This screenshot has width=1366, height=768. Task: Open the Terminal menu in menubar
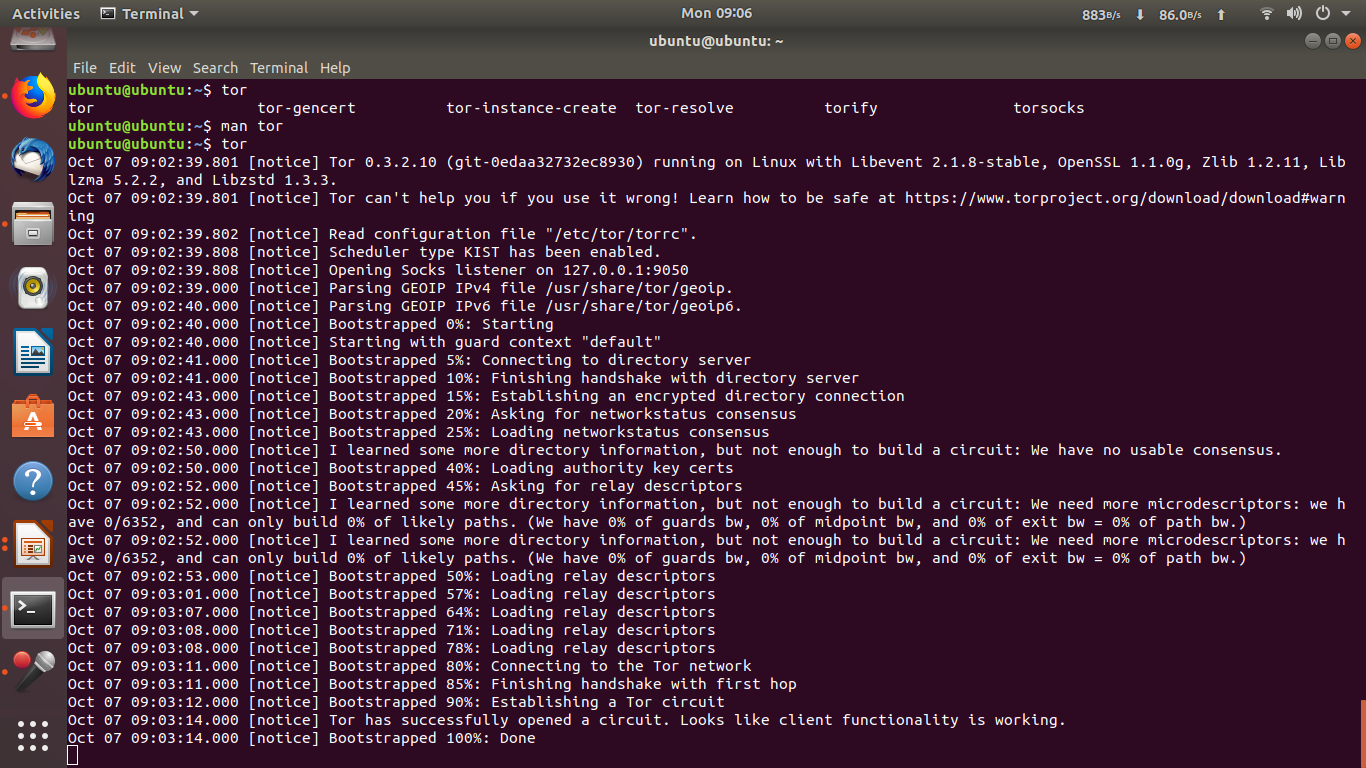click(279, 68)
